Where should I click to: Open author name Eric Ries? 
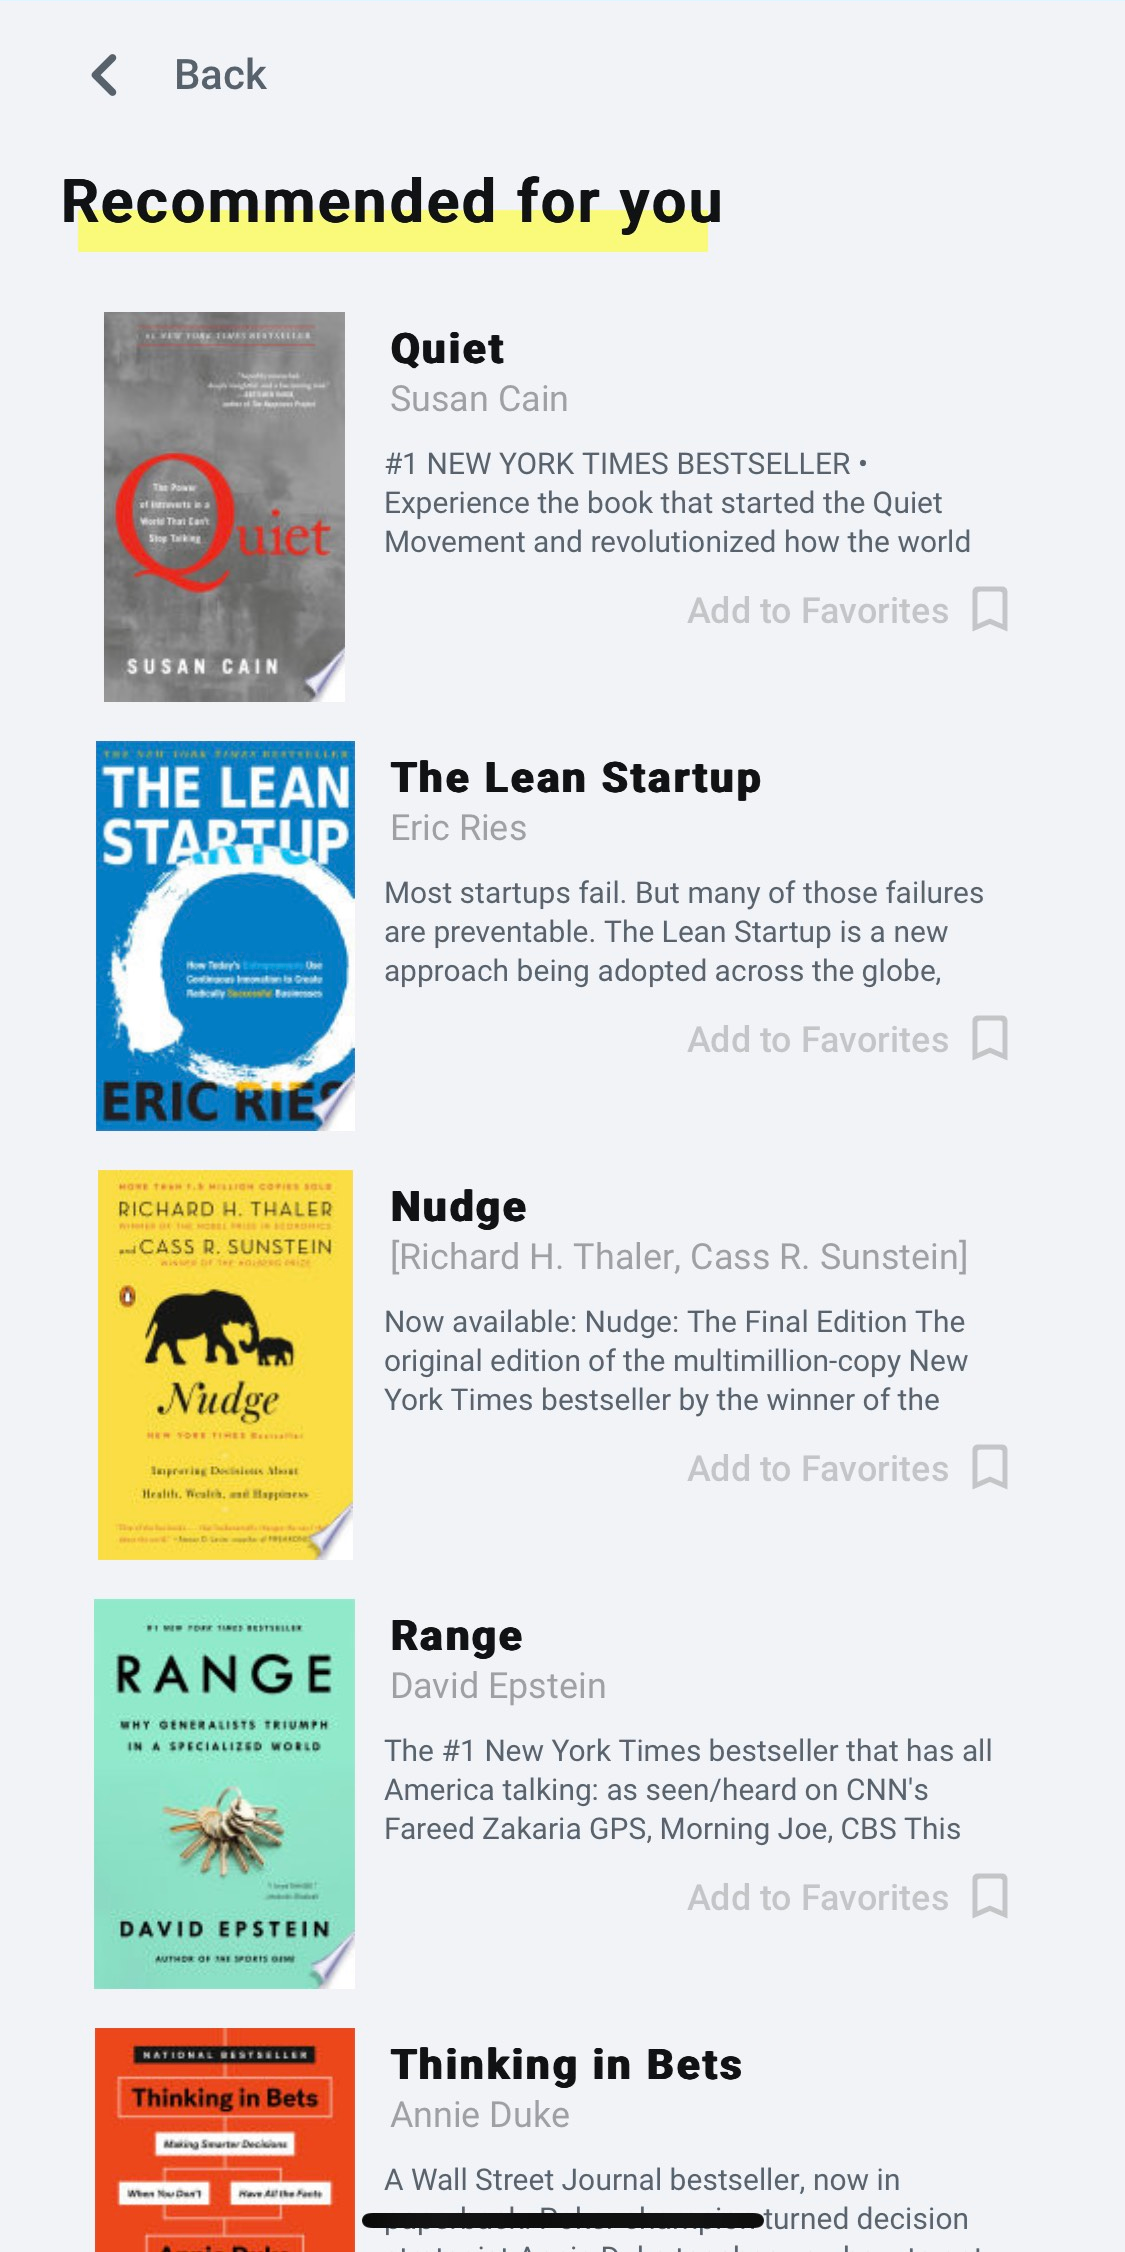tap(458, 828)
